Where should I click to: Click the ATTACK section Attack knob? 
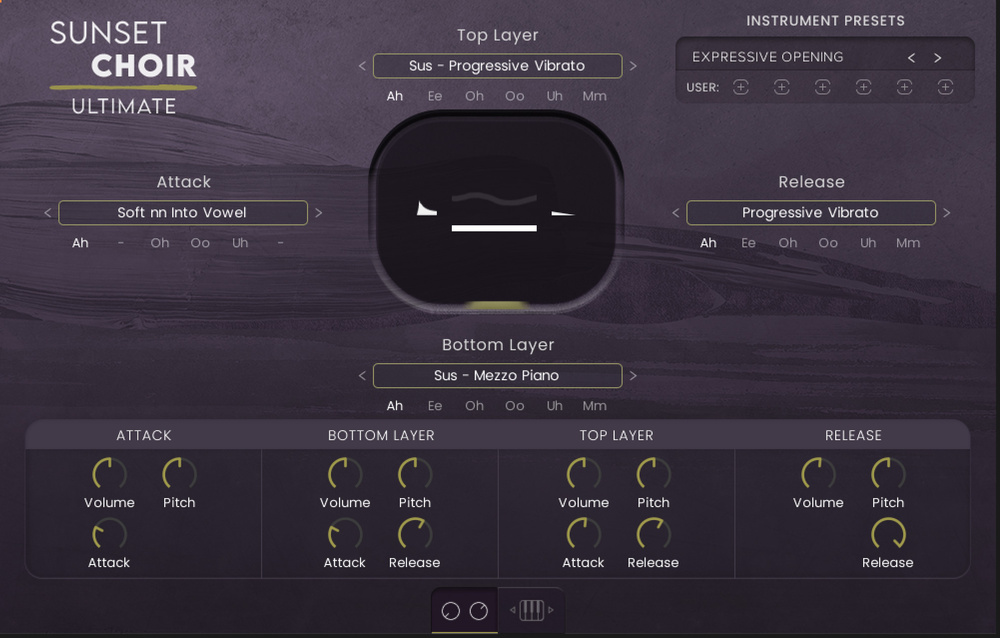click(x=109, y=535)
